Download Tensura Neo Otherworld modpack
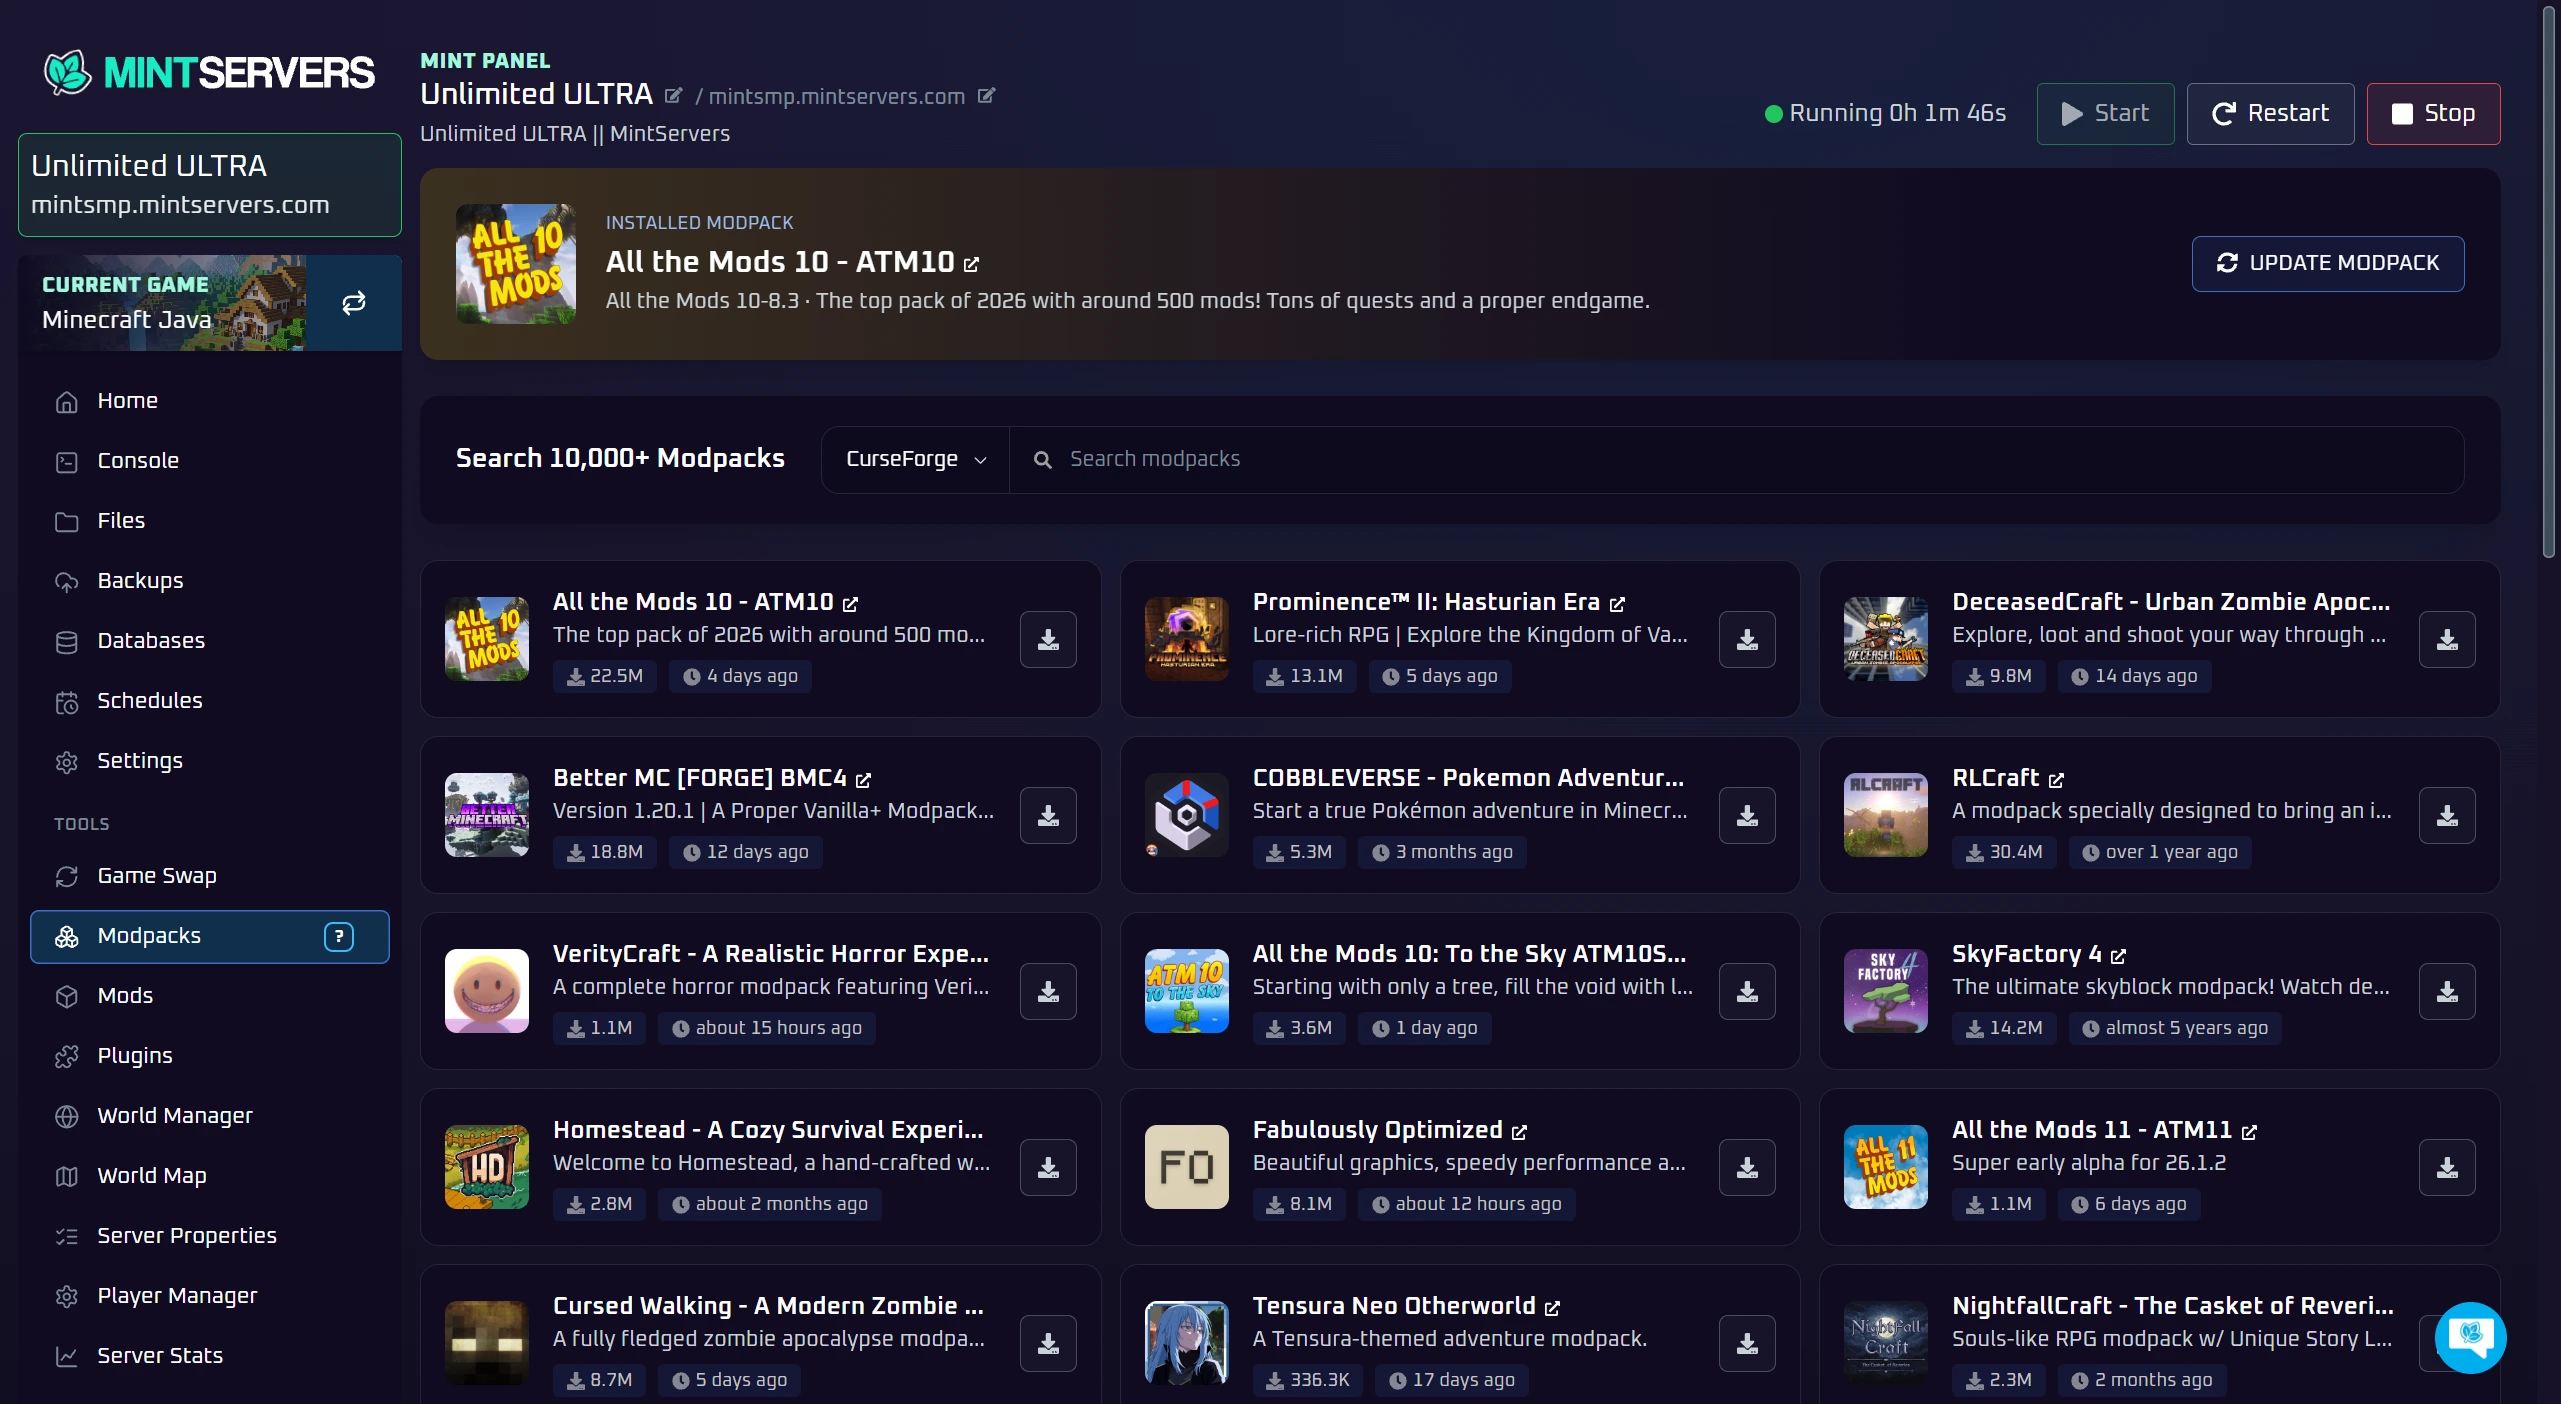 pyautogui.click(x=1747, y=1343)
